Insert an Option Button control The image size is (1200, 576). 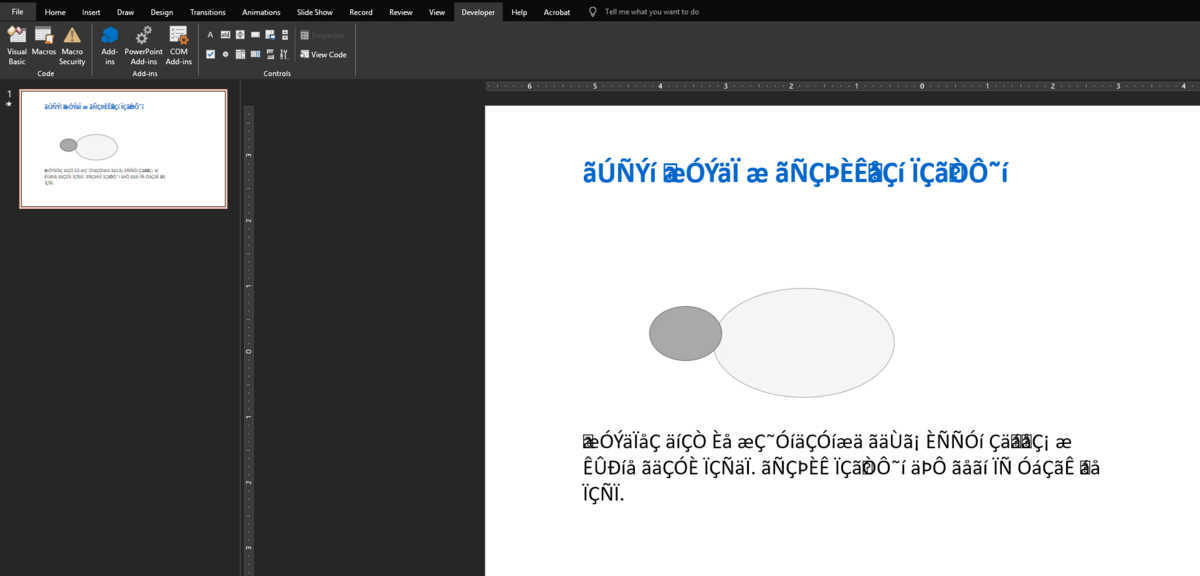(x=225, y=54)
